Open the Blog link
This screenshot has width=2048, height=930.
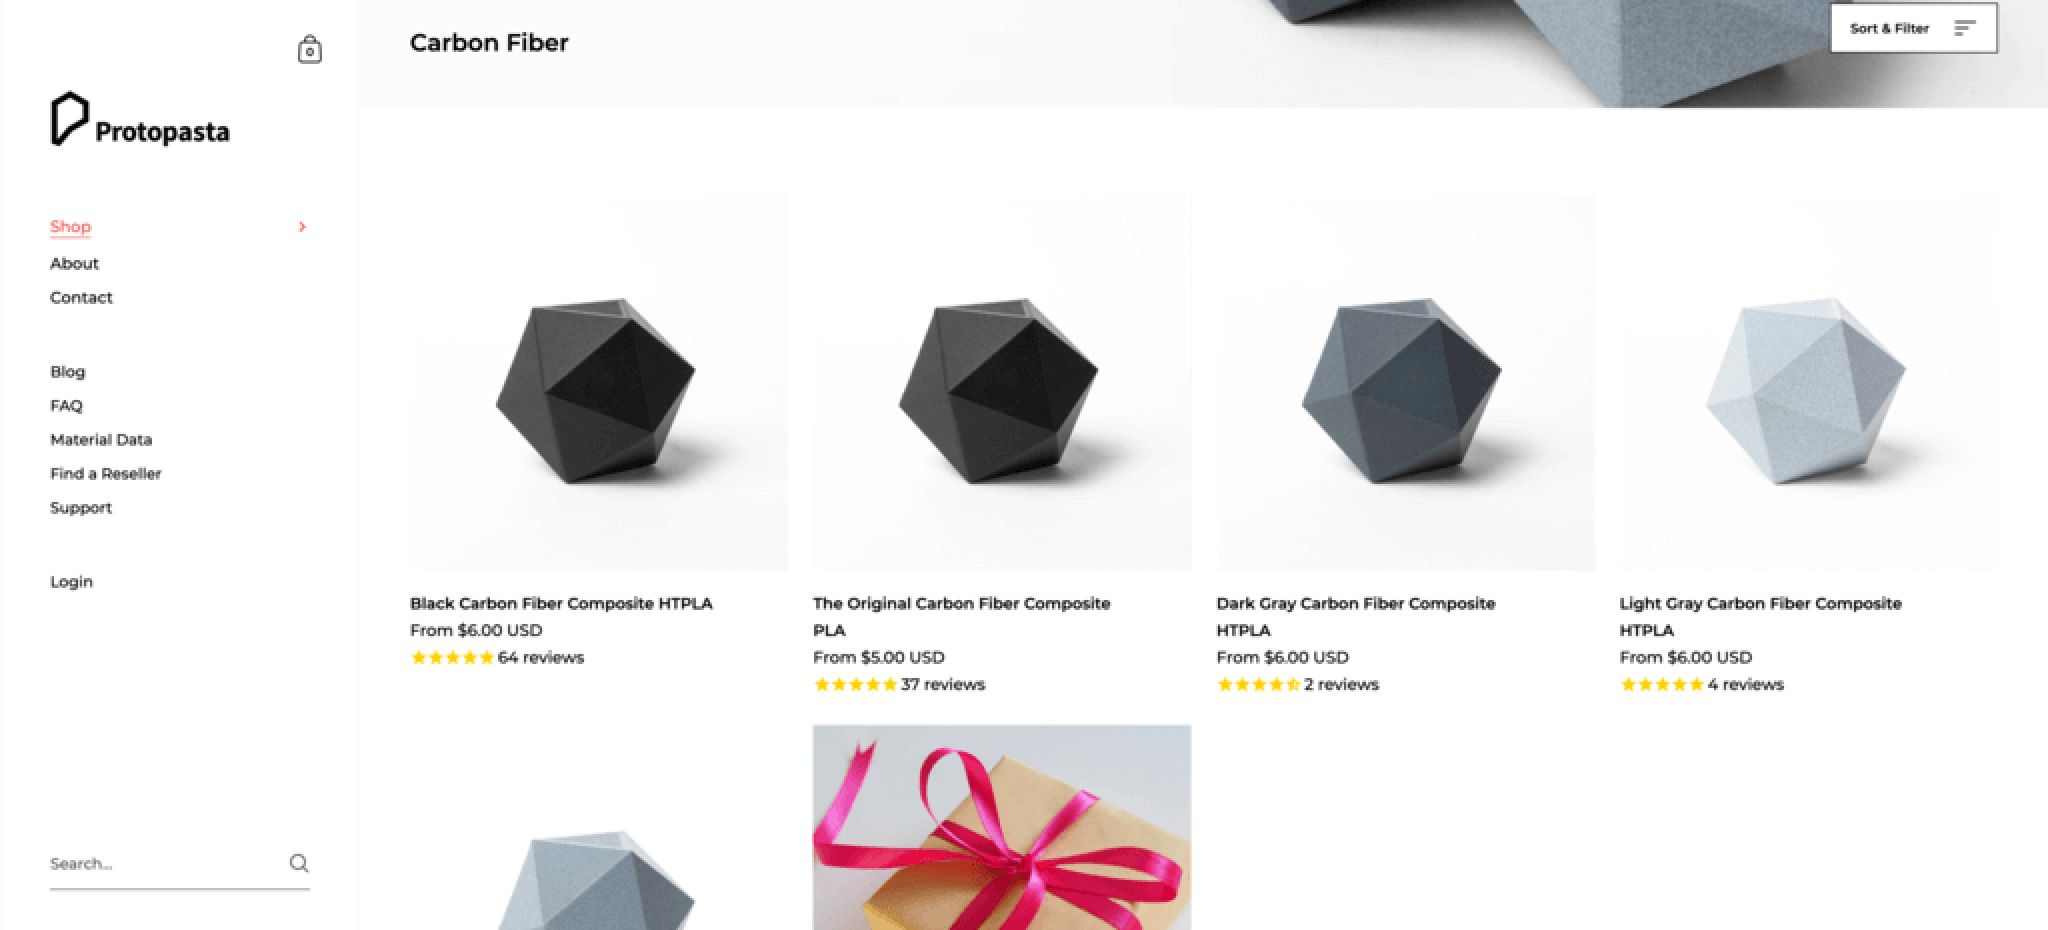[x=68, y=371]
